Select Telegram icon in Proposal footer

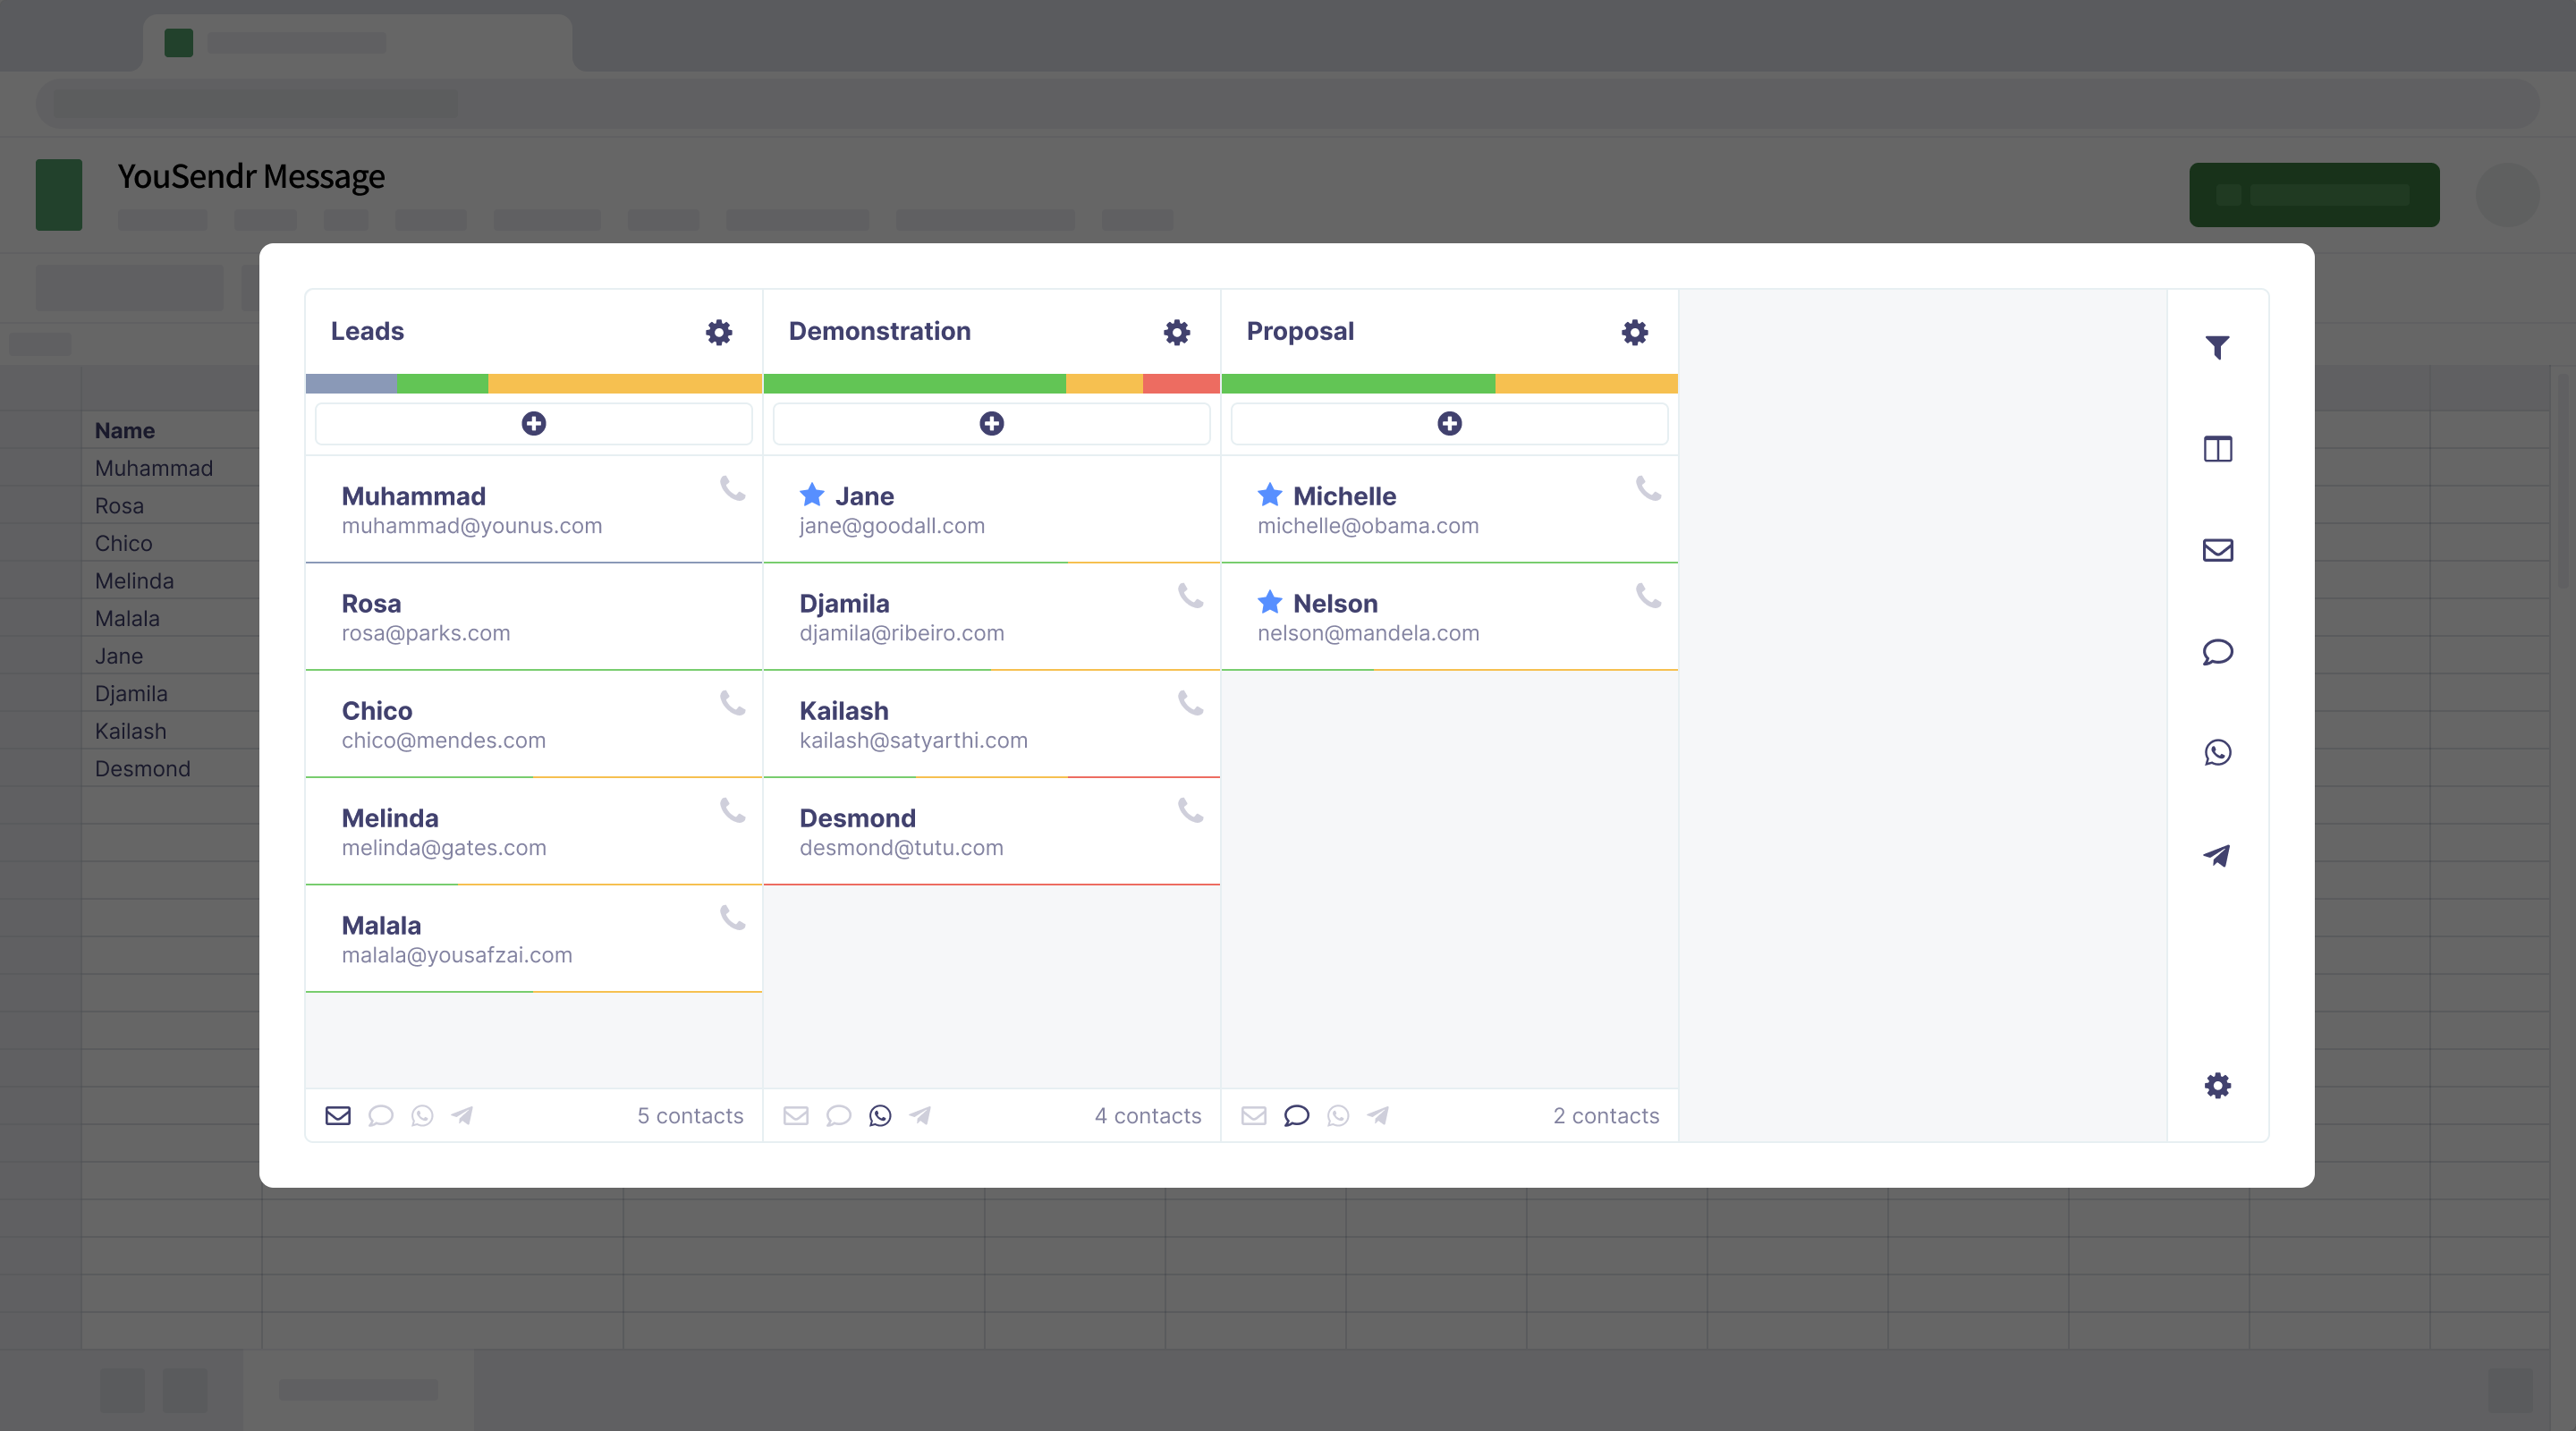(x=1378, y=1115)
